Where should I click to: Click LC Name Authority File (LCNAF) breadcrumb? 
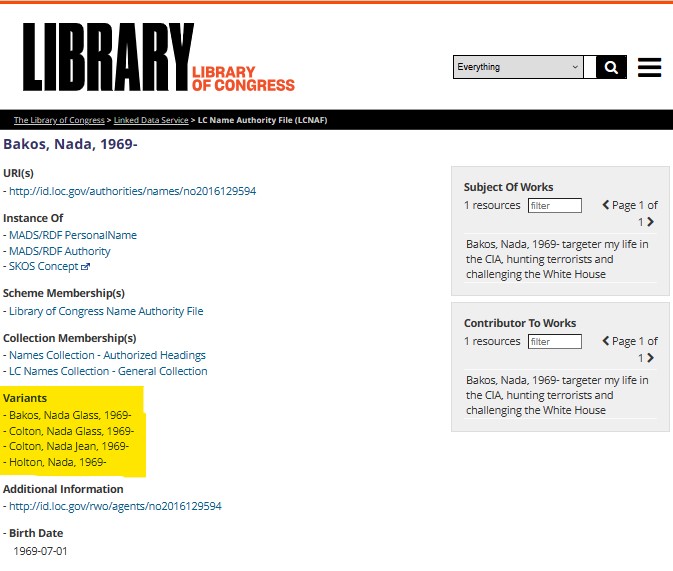[x=262, y=120]
